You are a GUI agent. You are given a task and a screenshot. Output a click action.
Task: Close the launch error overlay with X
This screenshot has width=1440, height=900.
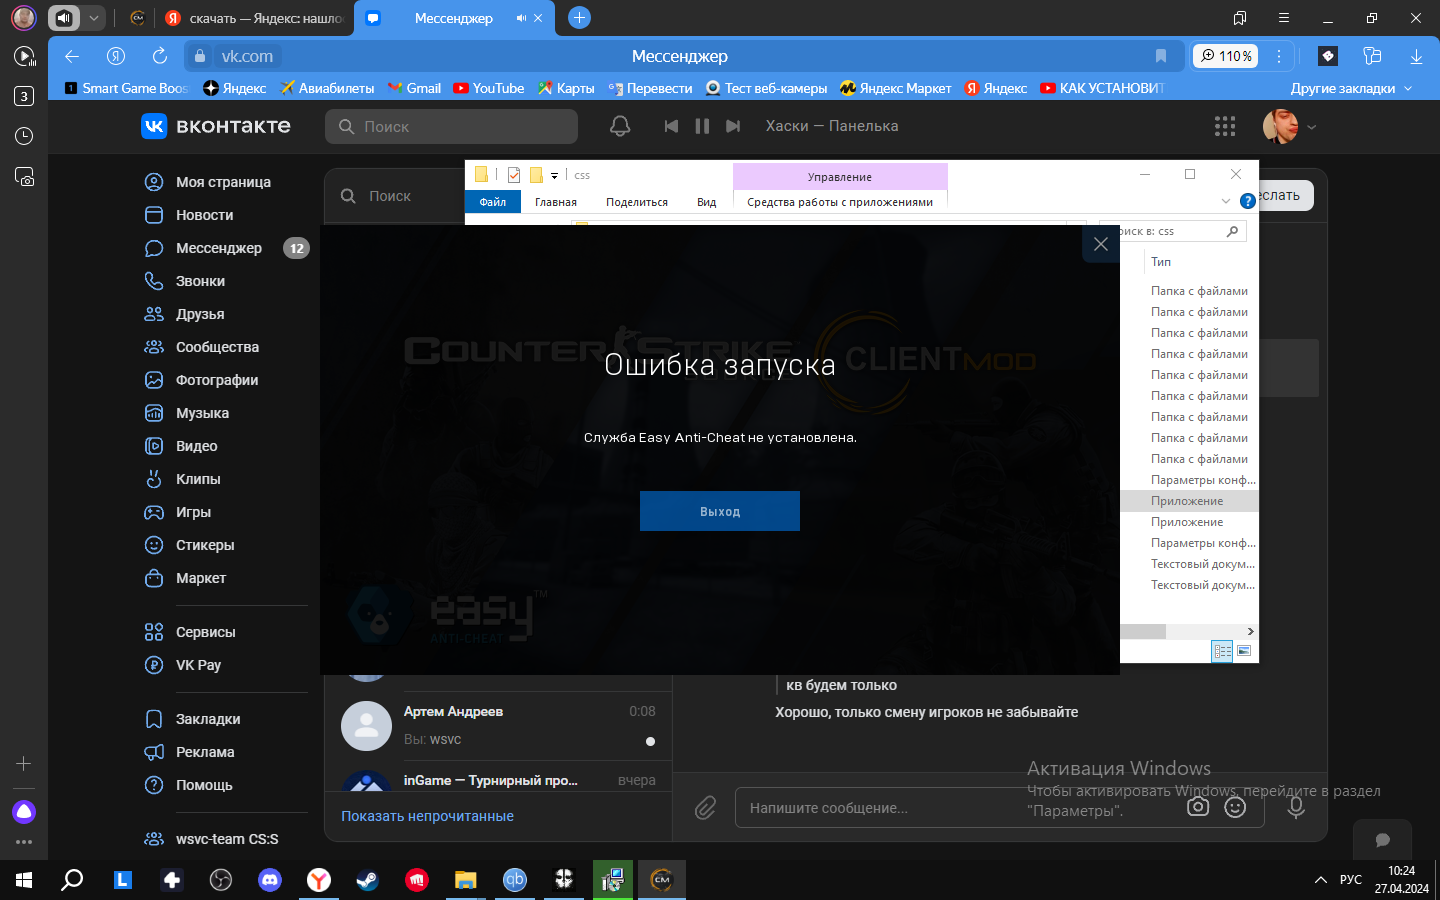click(1100, 244)
